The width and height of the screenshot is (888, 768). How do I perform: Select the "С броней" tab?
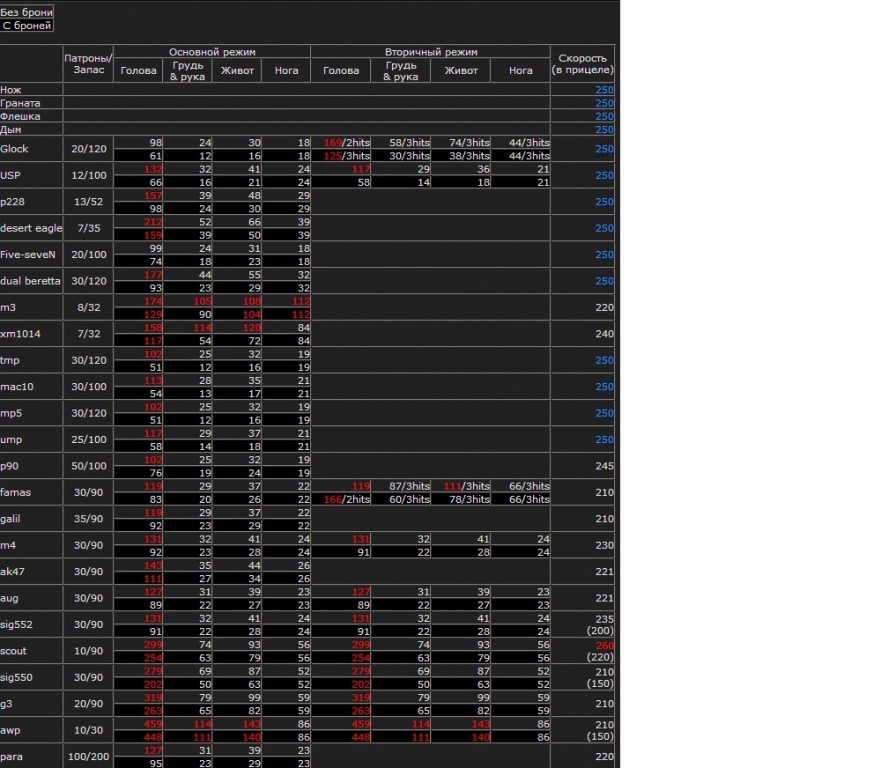[27, 25]
